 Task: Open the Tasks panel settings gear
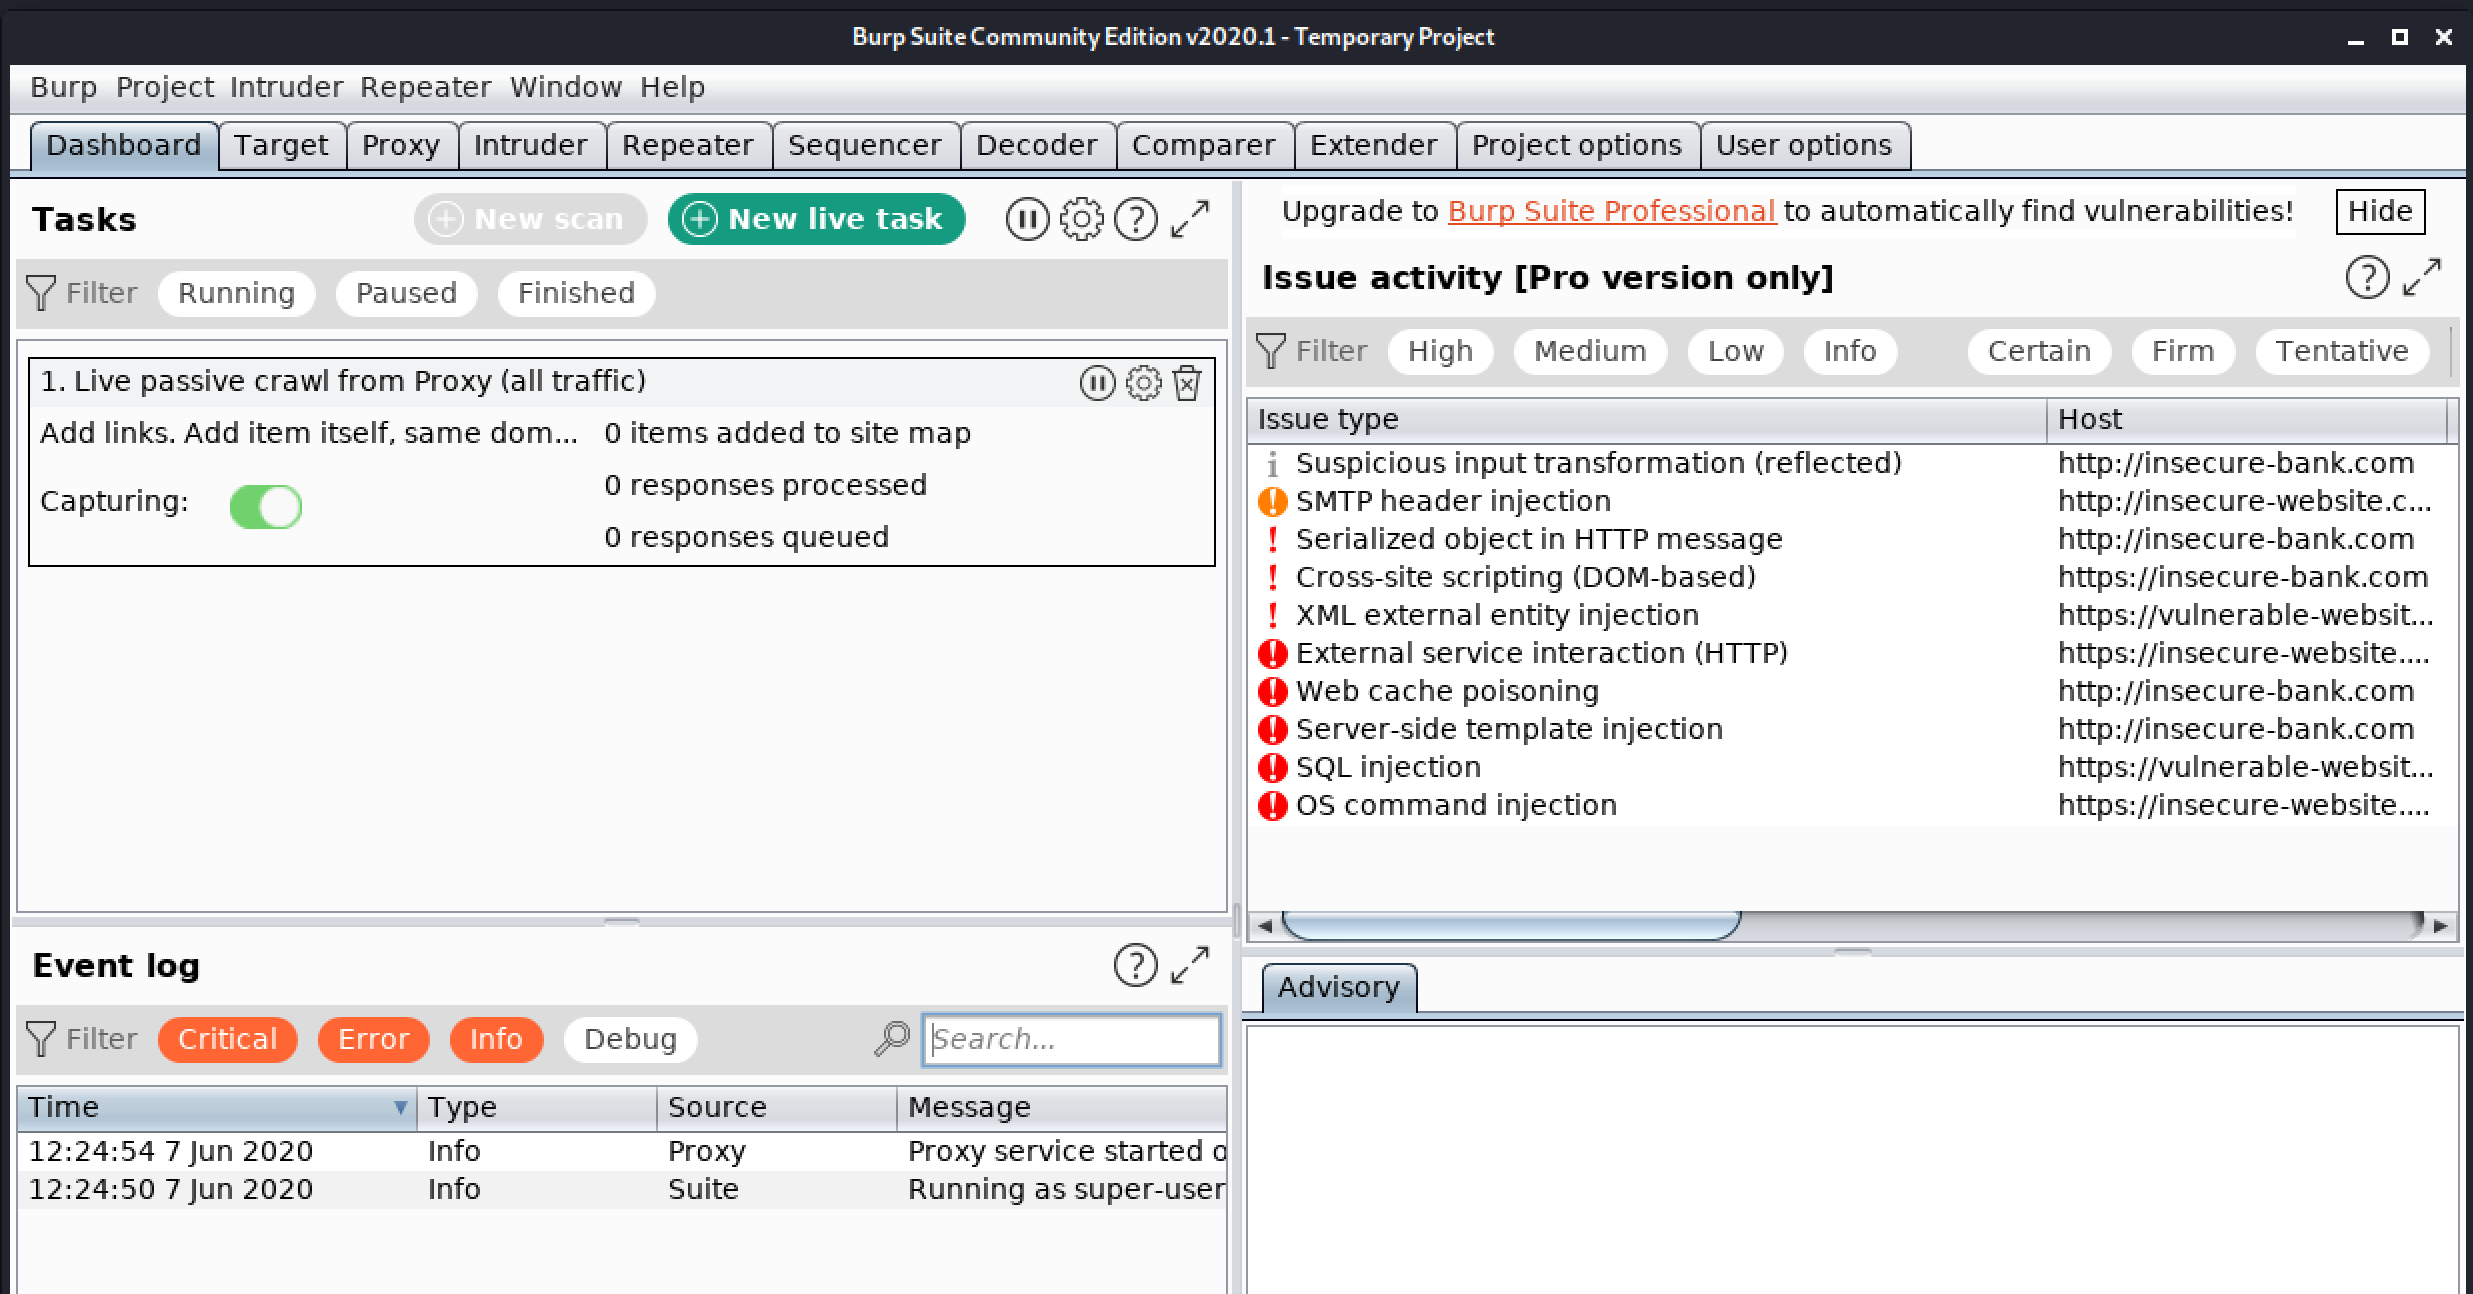point(1081,219)
